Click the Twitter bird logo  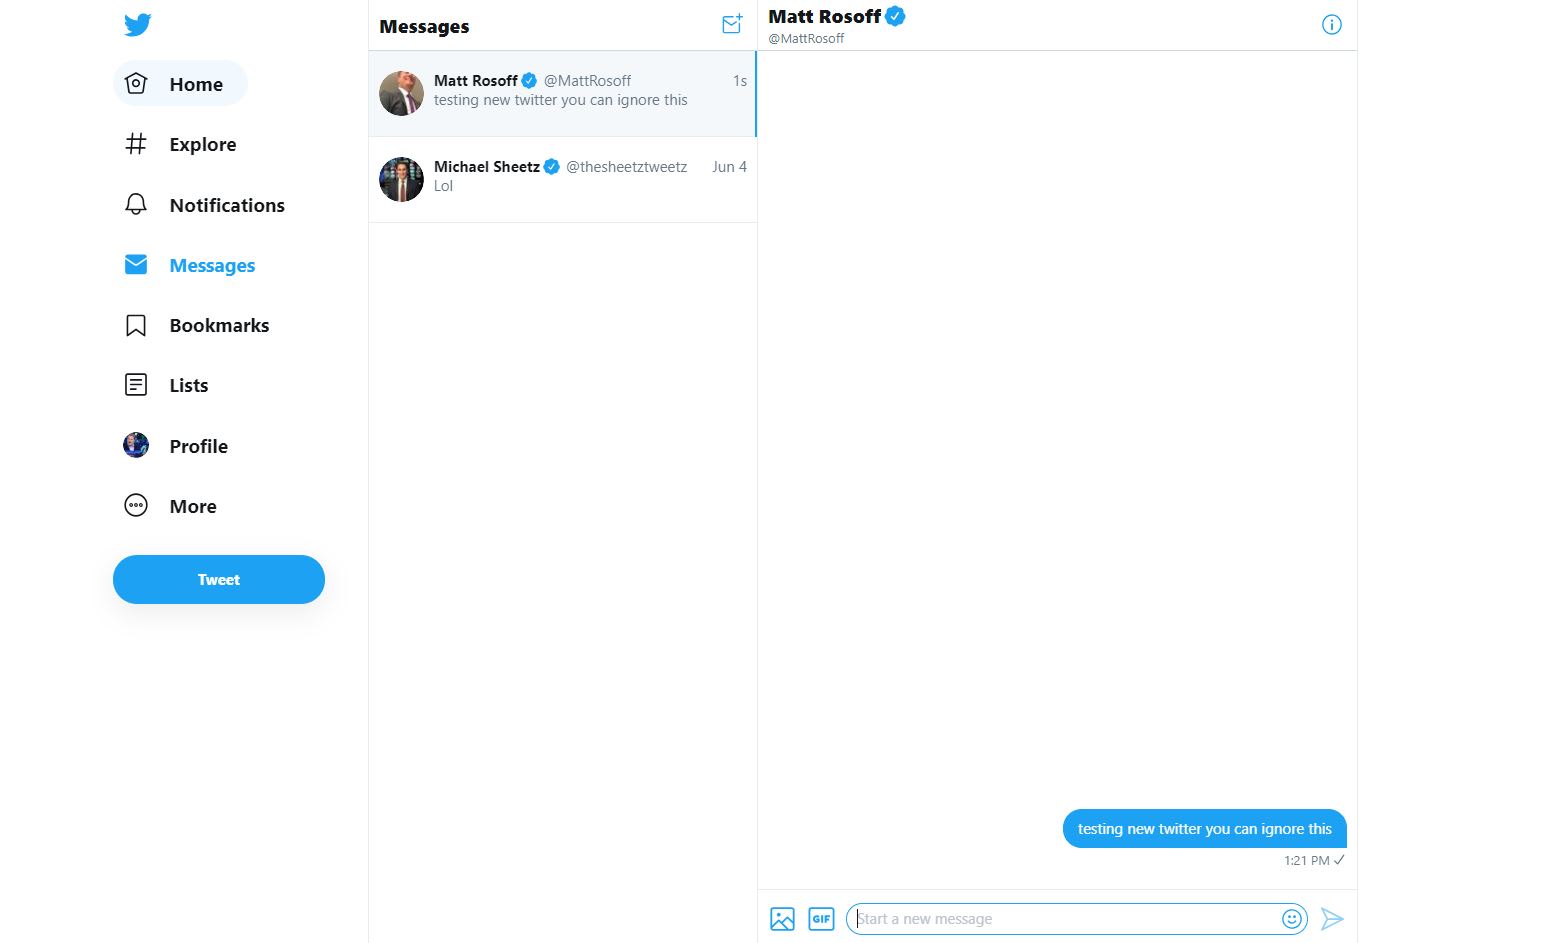[137, 24]
